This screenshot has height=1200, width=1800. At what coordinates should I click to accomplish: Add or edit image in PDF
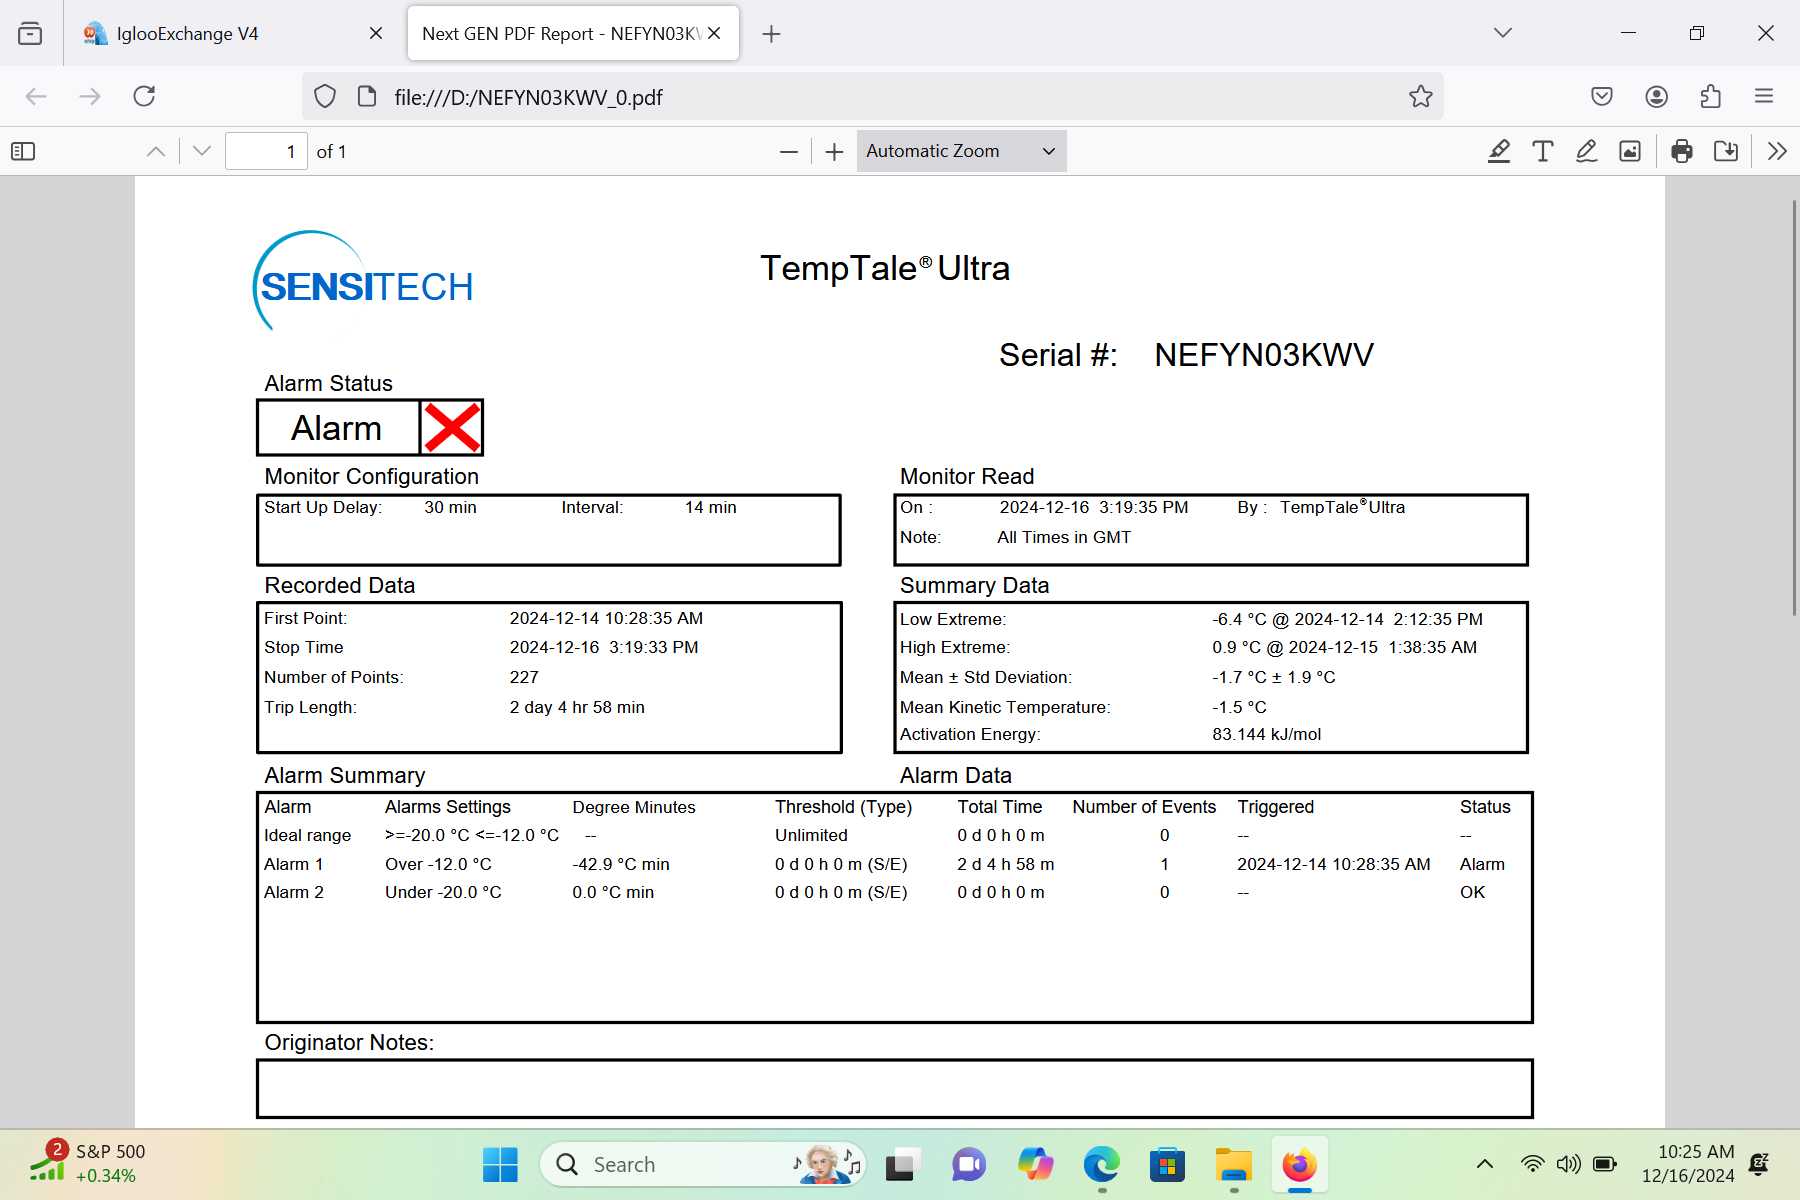(1630, 151)
